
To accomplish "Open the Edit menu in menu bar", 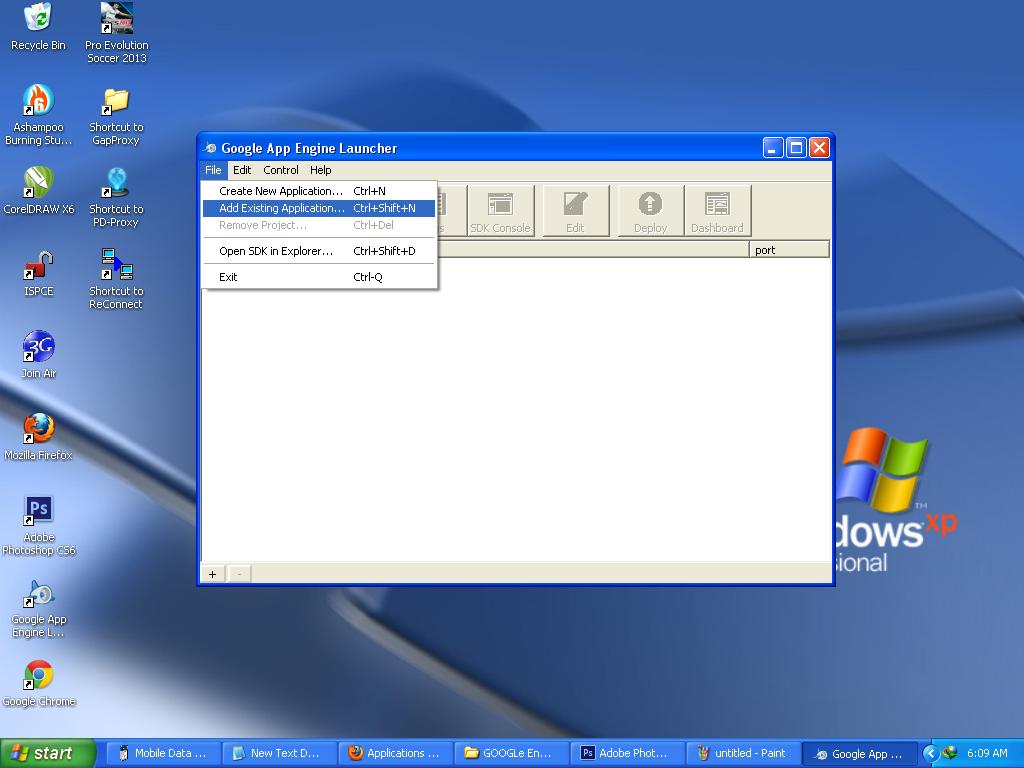I will (242, 170).
